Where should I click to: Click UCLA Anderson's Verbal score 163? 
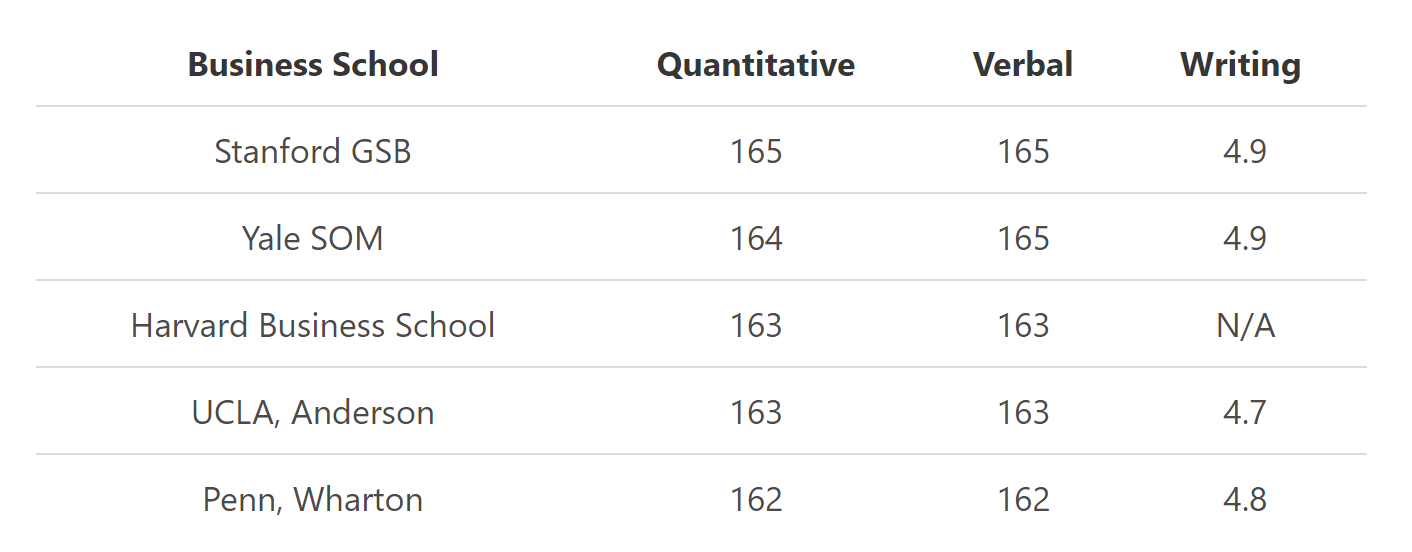click(x=1024, y=413)
